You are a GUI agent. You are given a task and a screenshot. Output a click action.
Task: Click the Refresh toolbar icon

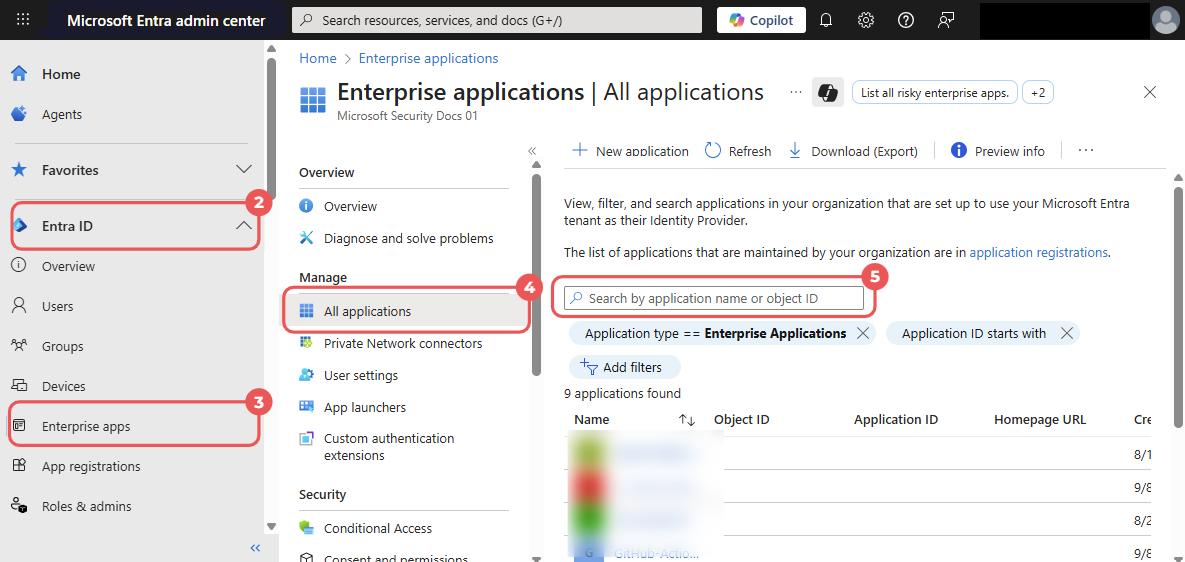click(x=713, y=150)
